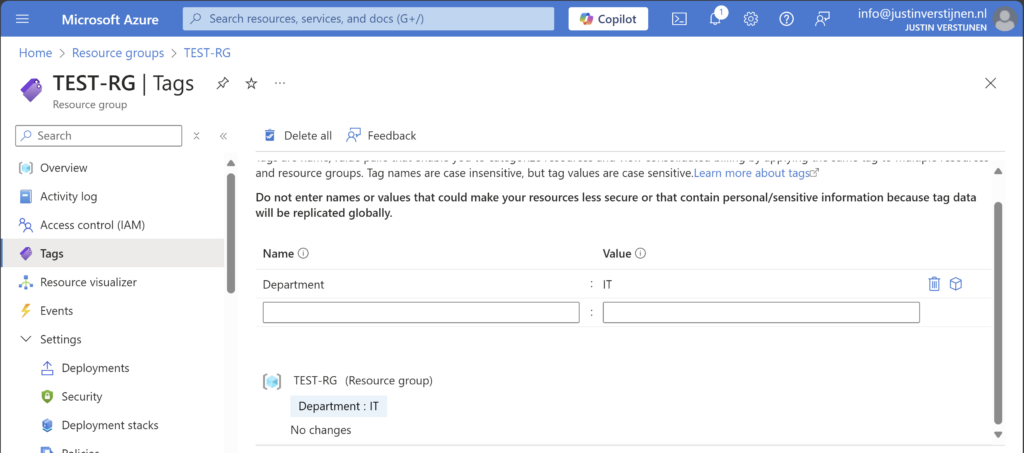Collapse the Settings section in sidebar
The height and width of the screenshot is (453, 1024).
coord(25,339)
